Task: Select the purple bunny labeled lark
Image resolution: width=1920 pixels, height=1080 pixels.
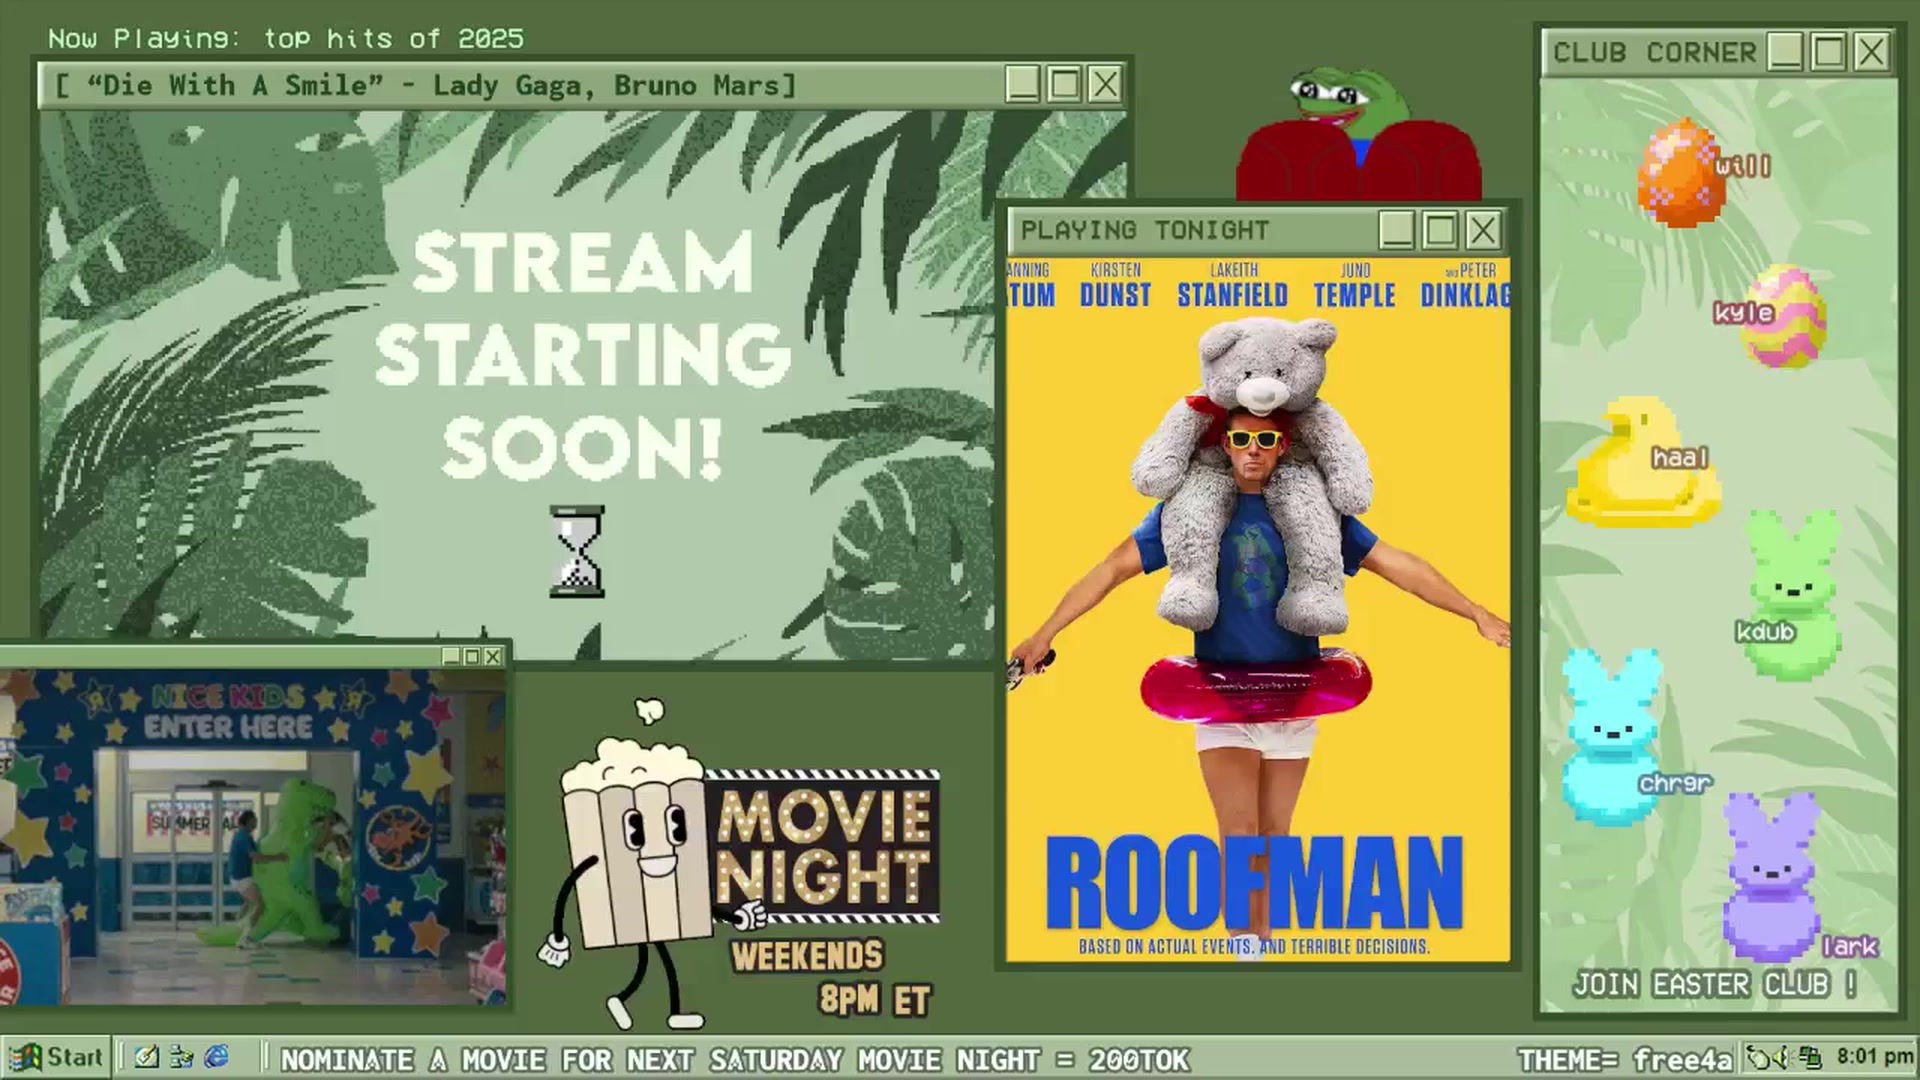Action: tap(1771, 876)
